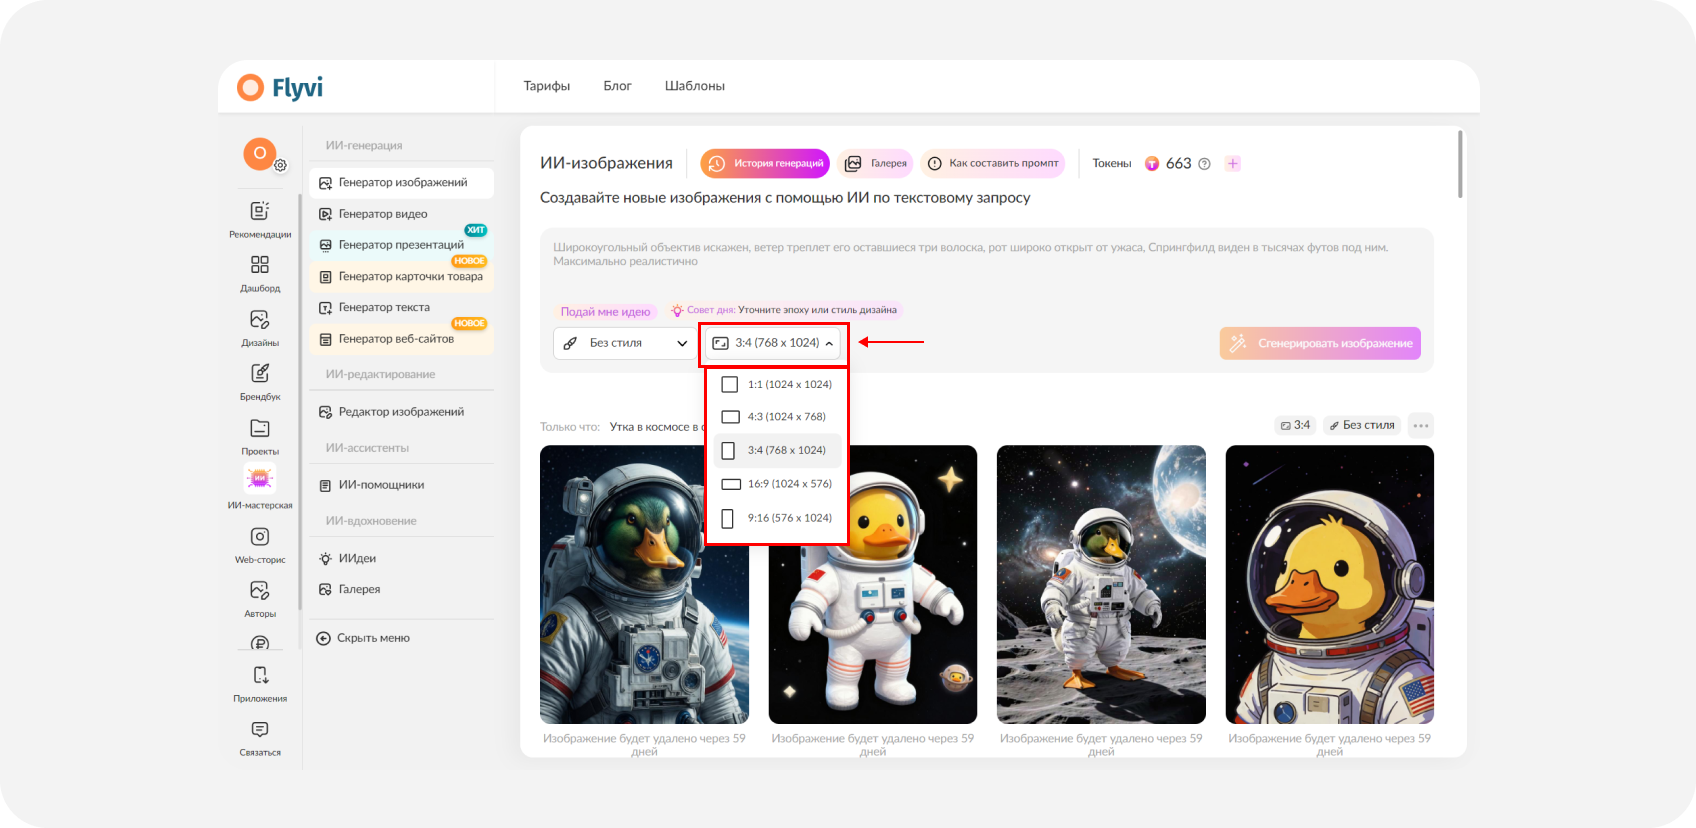Open Проекты folder icon
The width and height of the screenshot is (1696, 828).
[260, 428]
